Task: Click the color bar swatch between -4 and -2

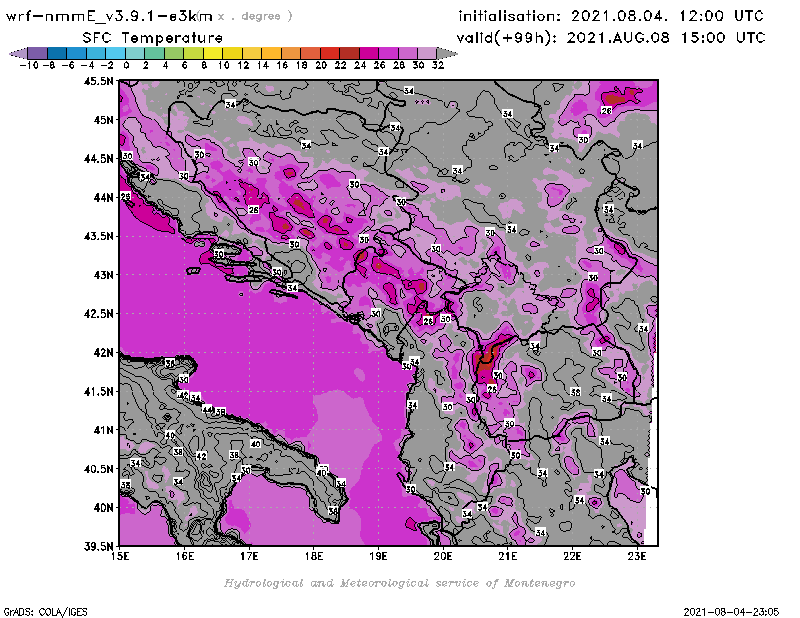Action: click(x=96, y=53)
